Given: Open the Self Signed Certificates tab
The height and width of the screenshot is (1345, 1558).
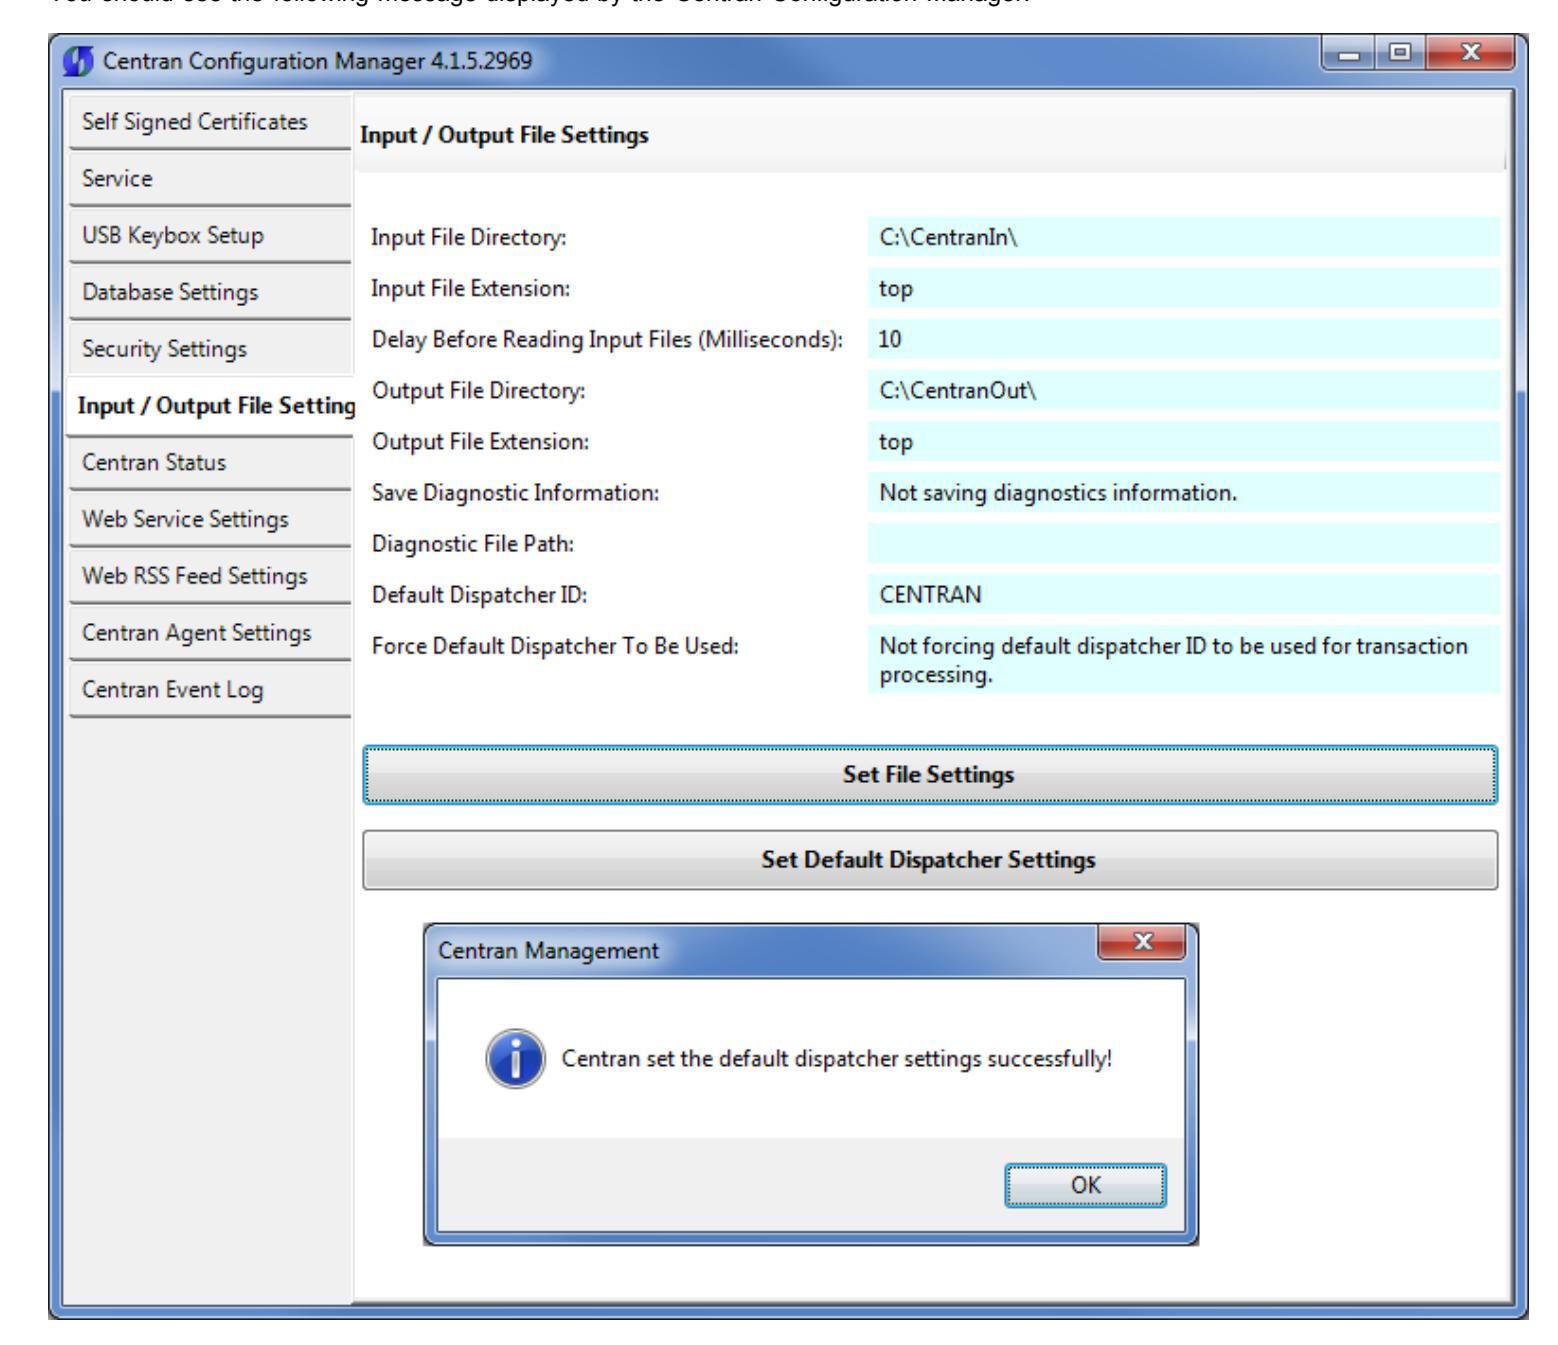Looking at the screenshot, I should click(211, 122).
